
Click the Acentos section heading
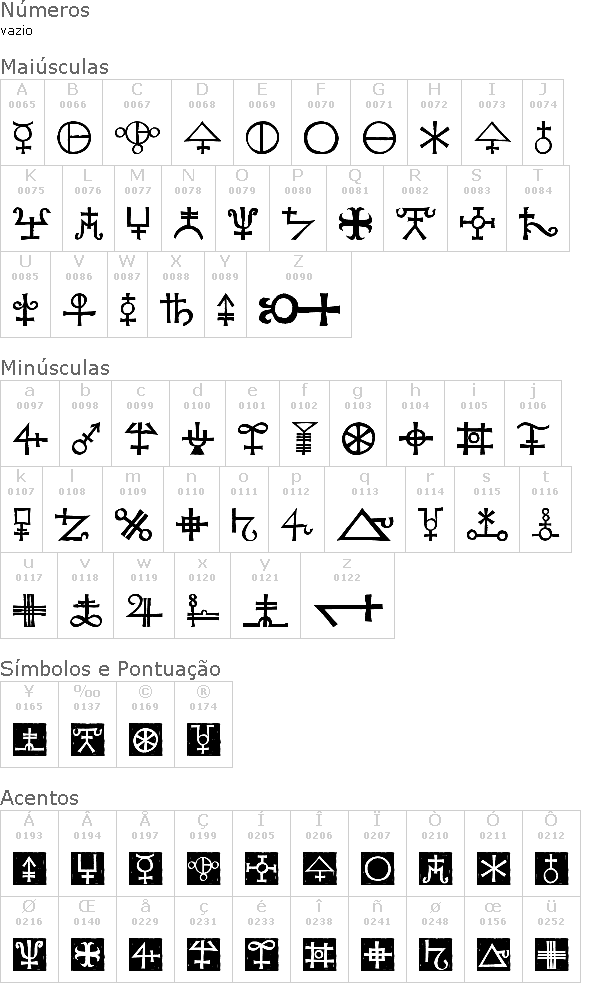[40, 797]
